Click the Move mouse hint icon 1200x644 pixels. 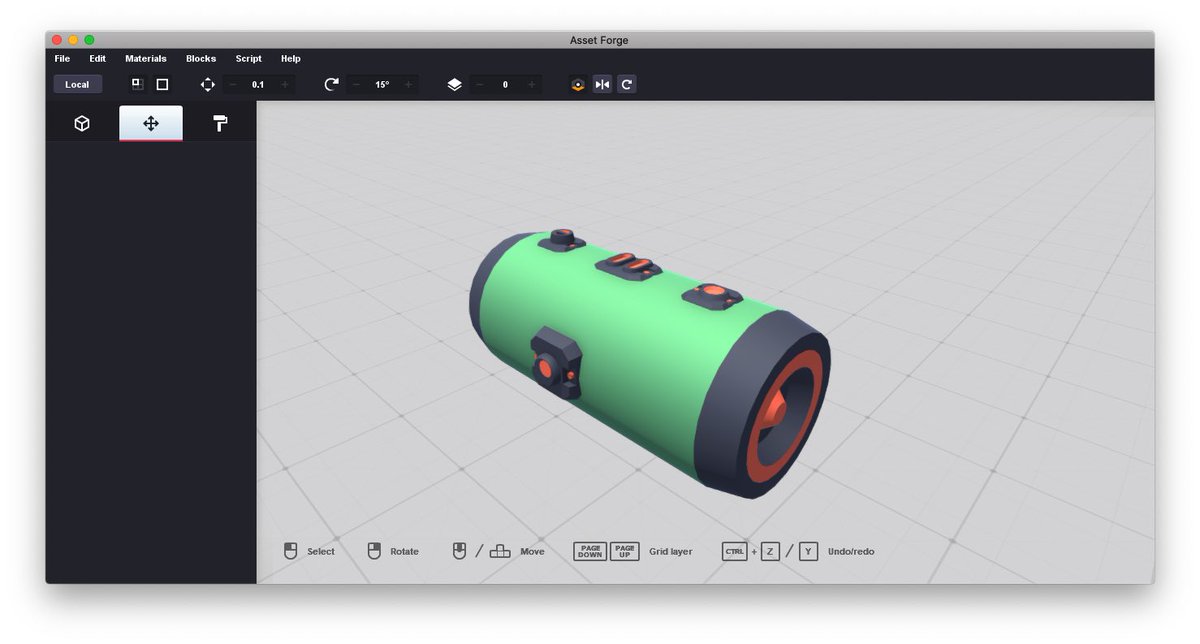tap(459, 551)
